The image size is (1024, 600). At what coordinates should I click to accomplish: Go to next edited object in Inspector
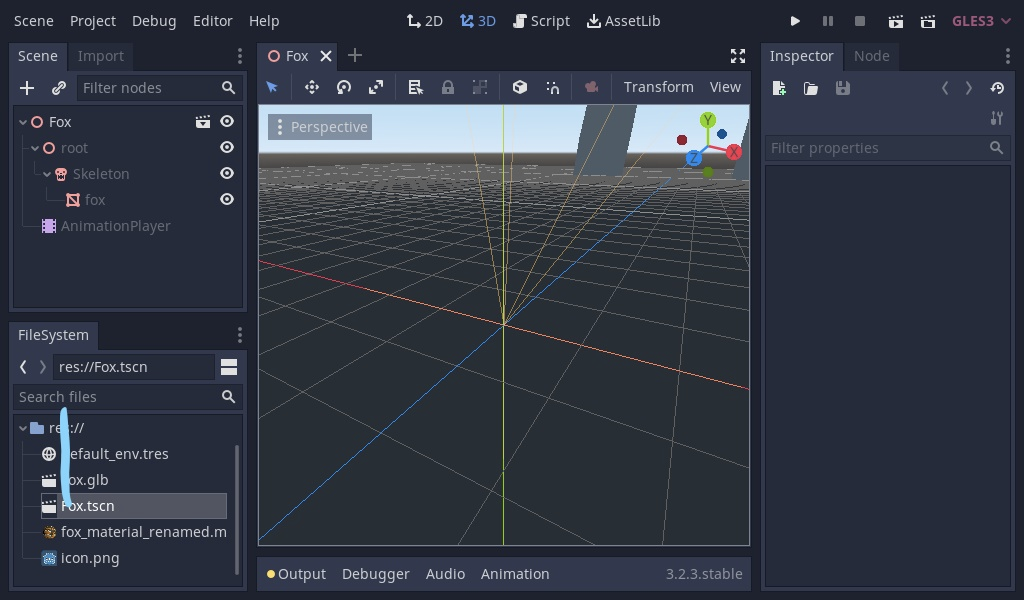[968, 87]
